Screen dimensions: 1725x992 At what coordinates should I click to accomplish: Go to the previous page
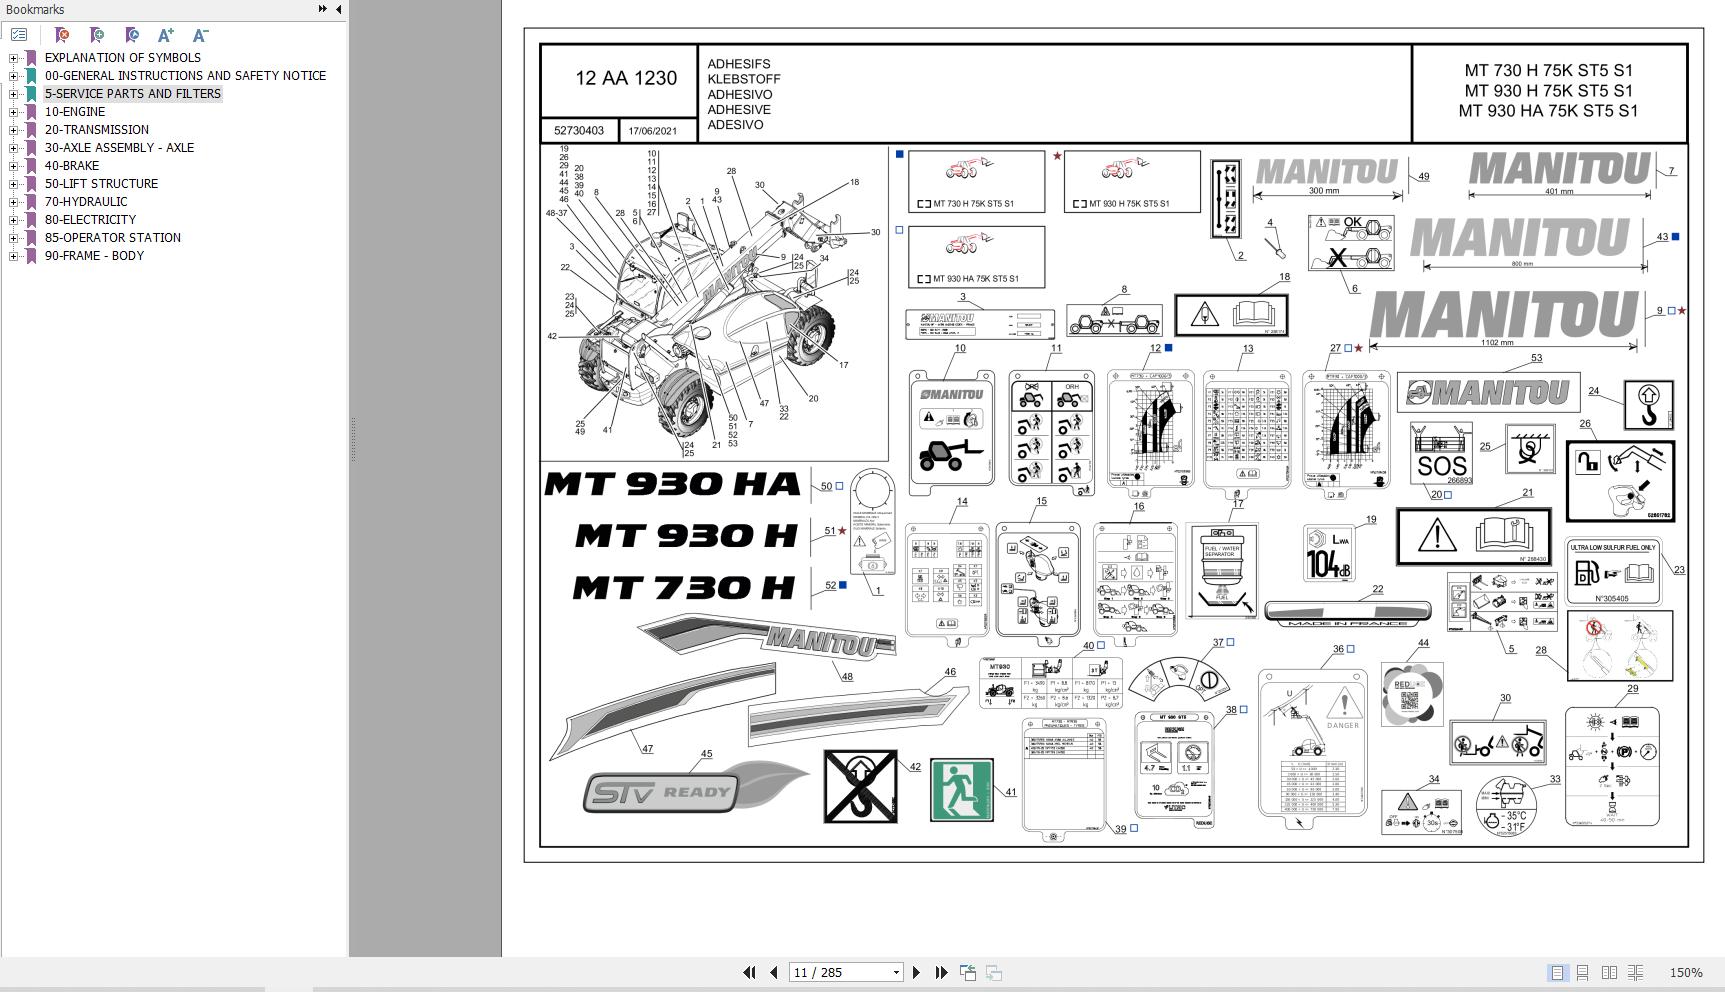(774, 972)
